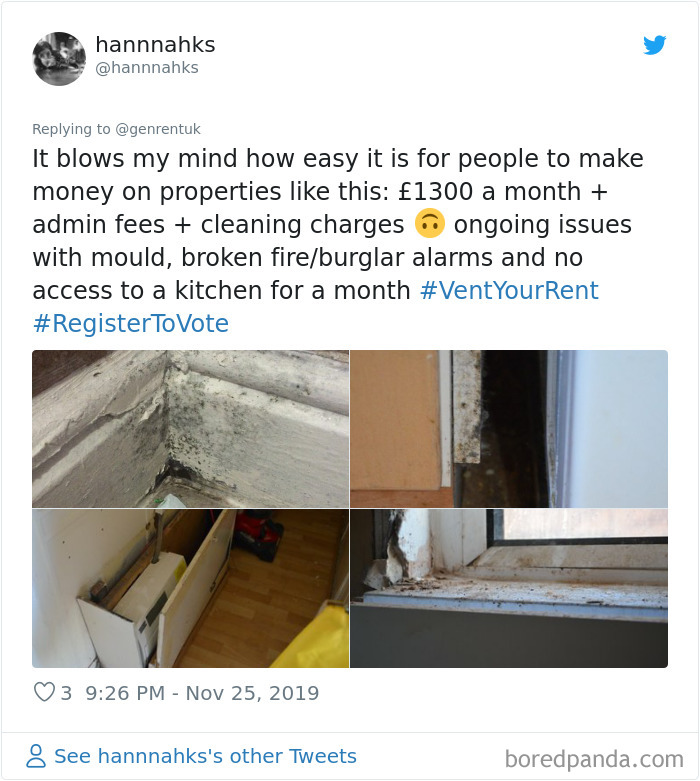Click the upside-down face emoji
Screen dimensions: 700x781
click(x=429, y=224)
